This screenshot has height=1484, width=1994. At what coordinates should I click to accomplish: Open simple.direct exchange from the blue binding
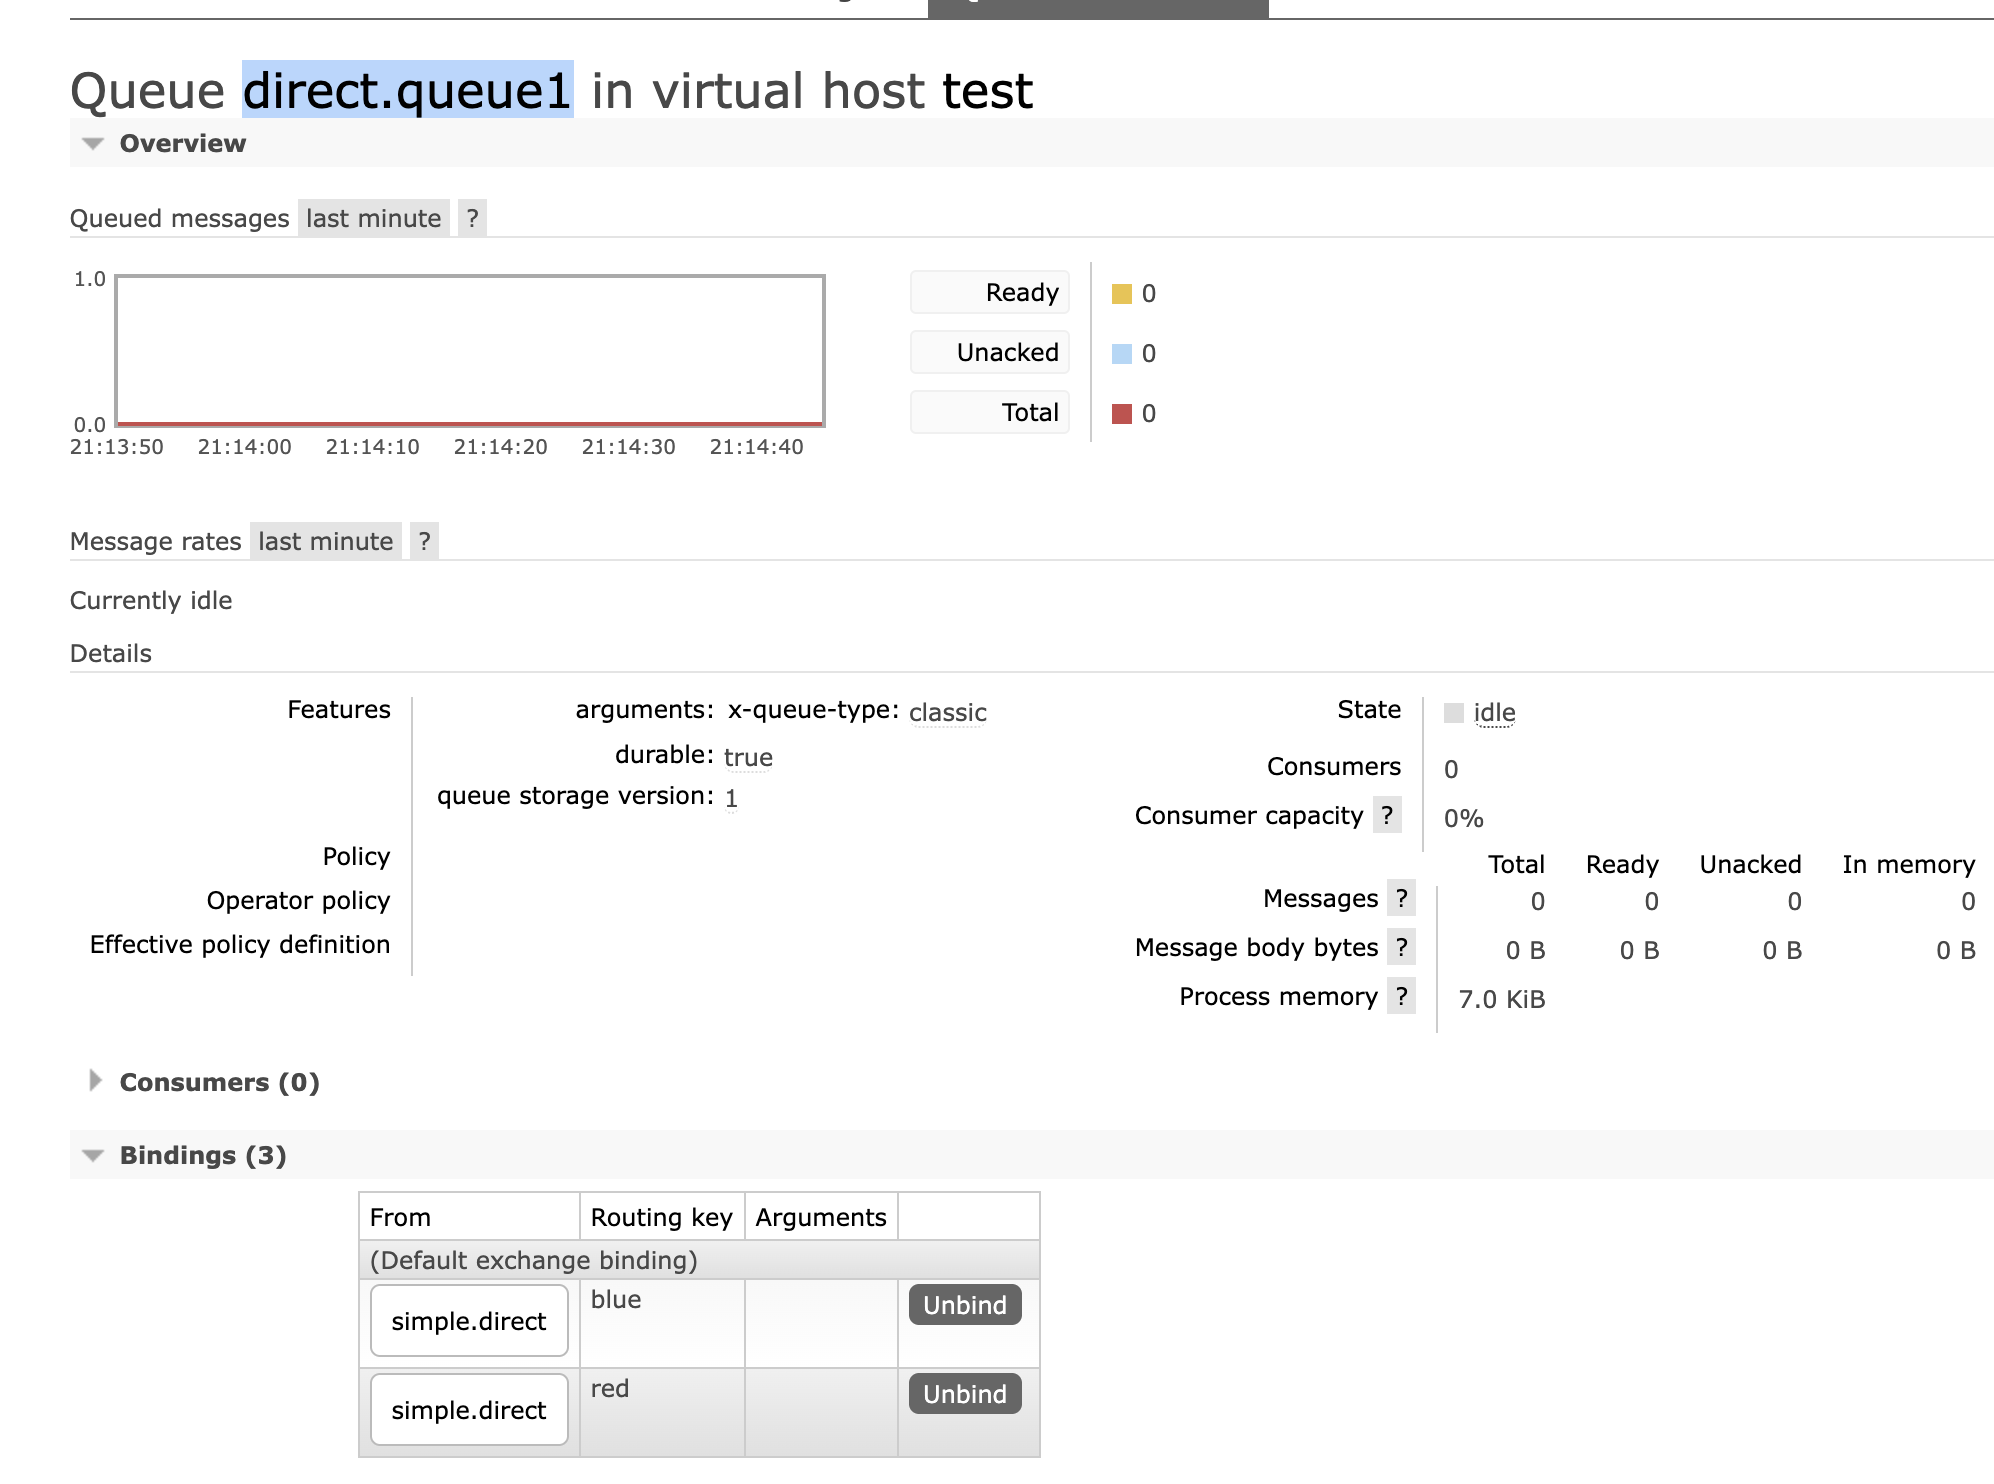pos(468,1321)
